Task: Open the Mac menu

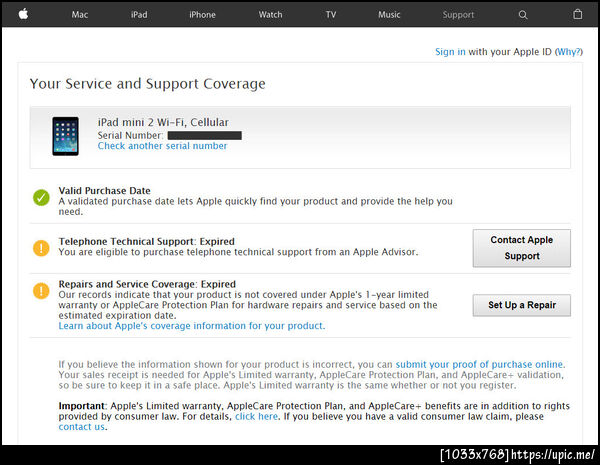Action: pos(80,15)
